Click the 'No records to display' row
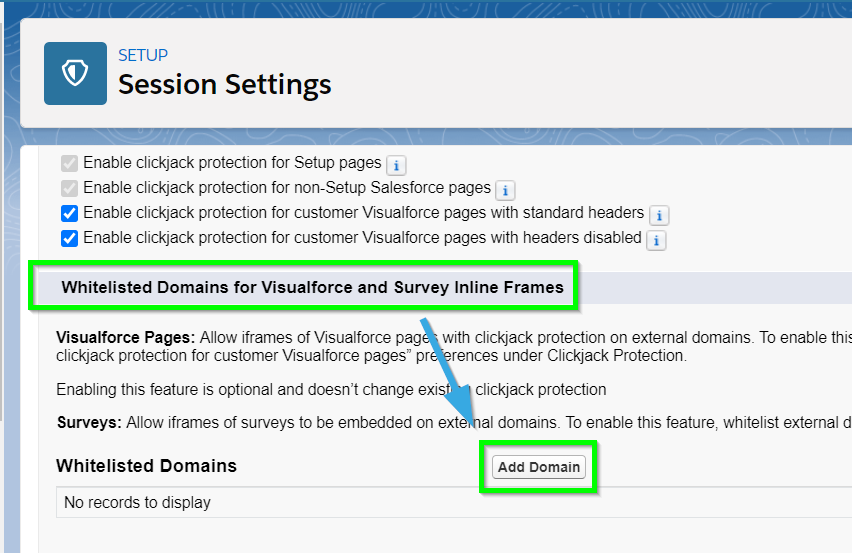This screenshot has height=553, width=852. 454,502
